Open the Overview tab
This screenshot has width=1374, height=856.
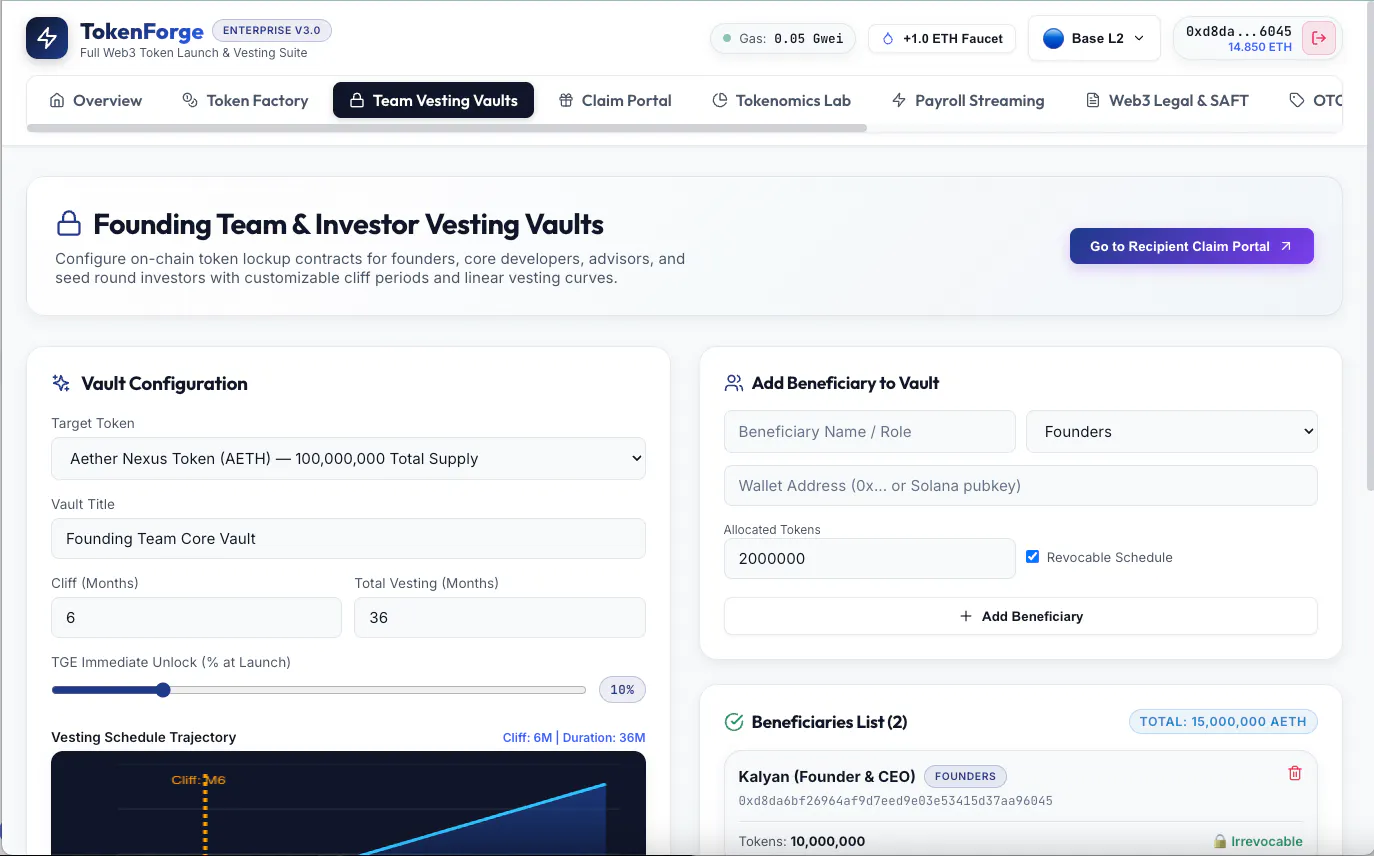point(96,100)
